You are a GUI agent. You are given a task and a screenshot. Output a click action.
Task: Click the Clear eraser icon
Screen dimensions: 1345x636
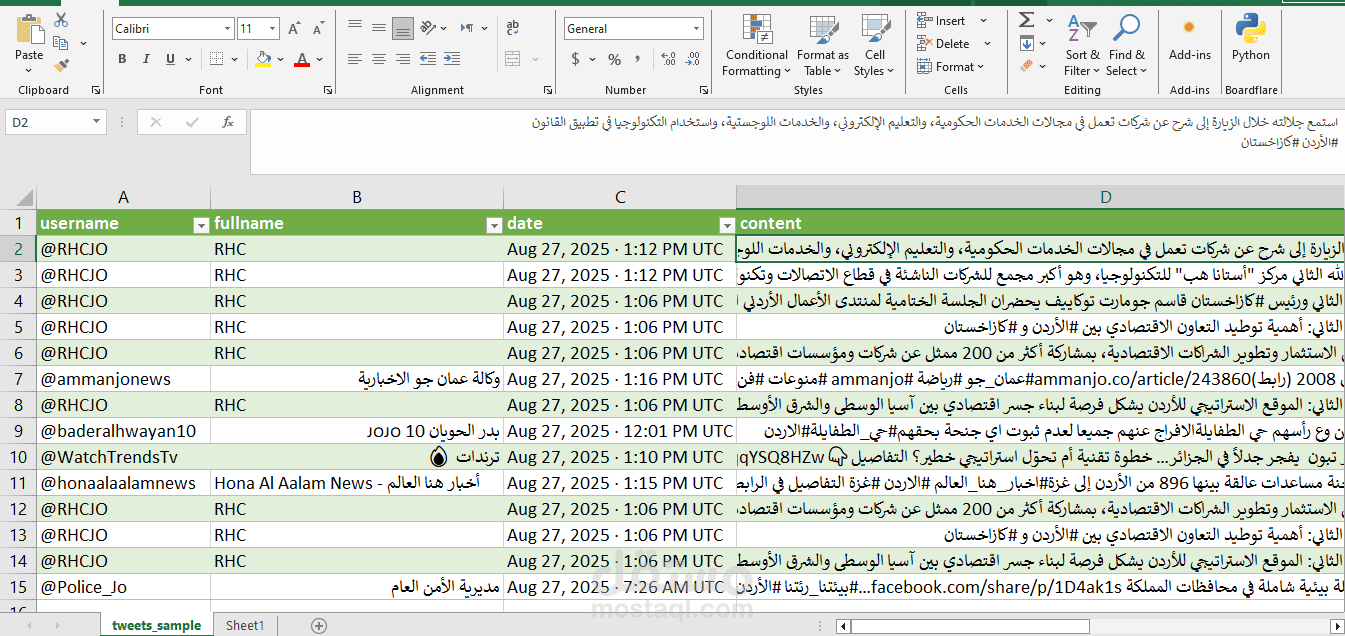(x=1026, y=66)
